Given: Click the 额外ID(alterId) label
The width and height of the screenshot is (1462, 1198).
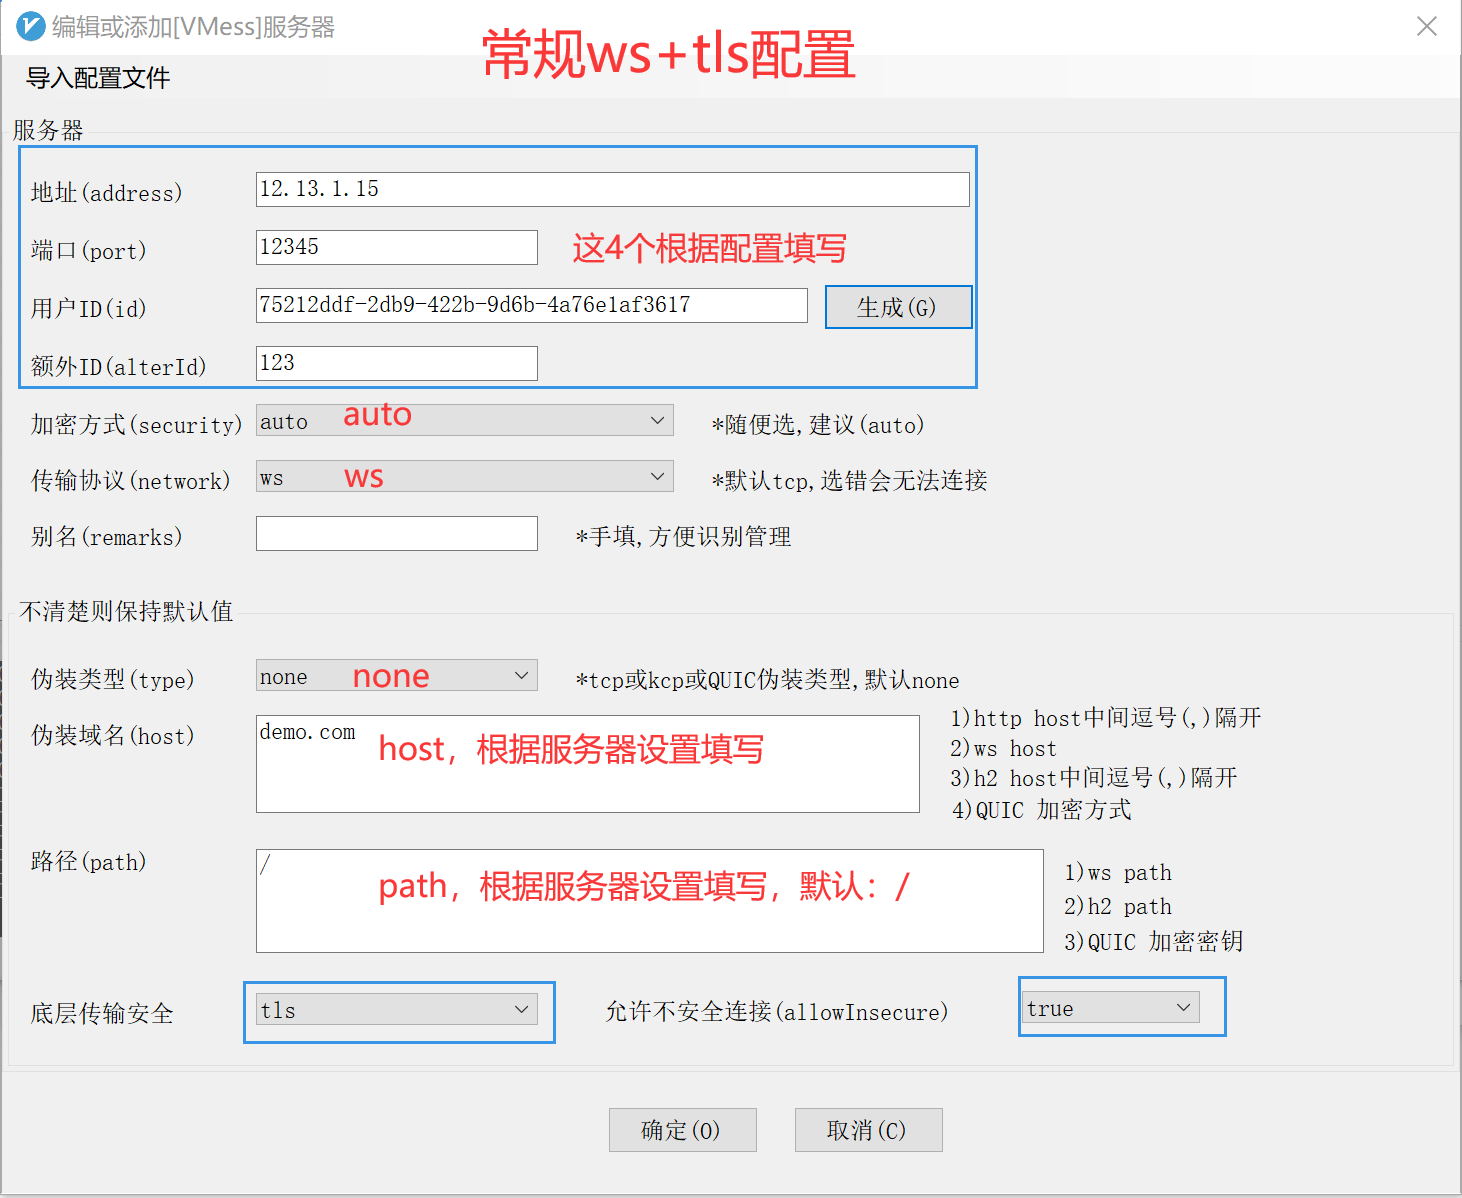Looking at the screenshot, I should point(119,366).
